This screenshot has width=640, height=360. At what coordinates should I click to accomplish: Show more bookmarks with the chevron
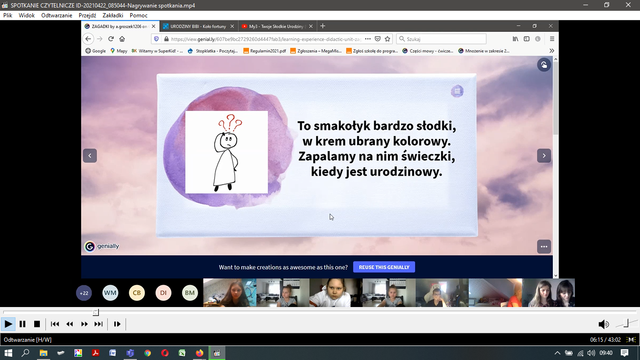pyautogui.click(x=552, y=51)
